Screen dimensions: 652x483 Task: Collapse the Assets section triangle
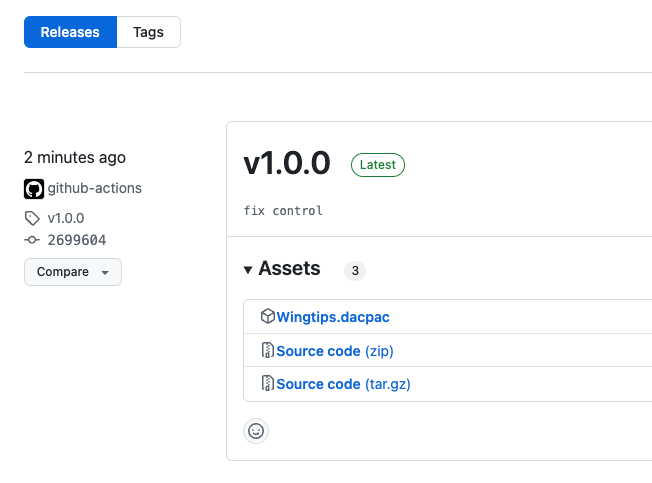(x=248, y=270)
